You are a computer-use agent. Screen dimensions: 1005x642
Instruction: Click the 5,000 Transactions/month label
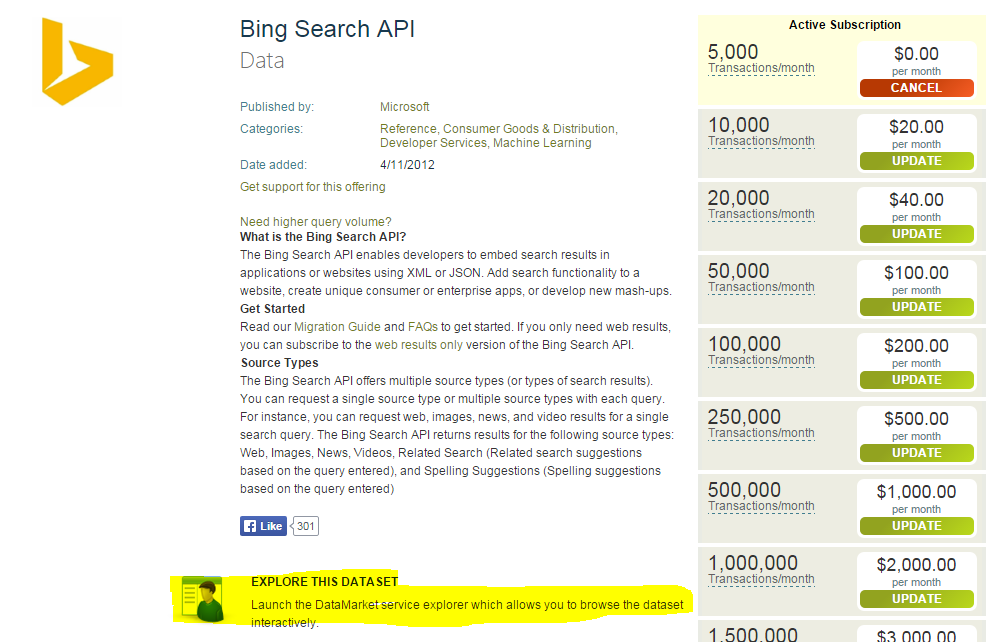point(761,59)
